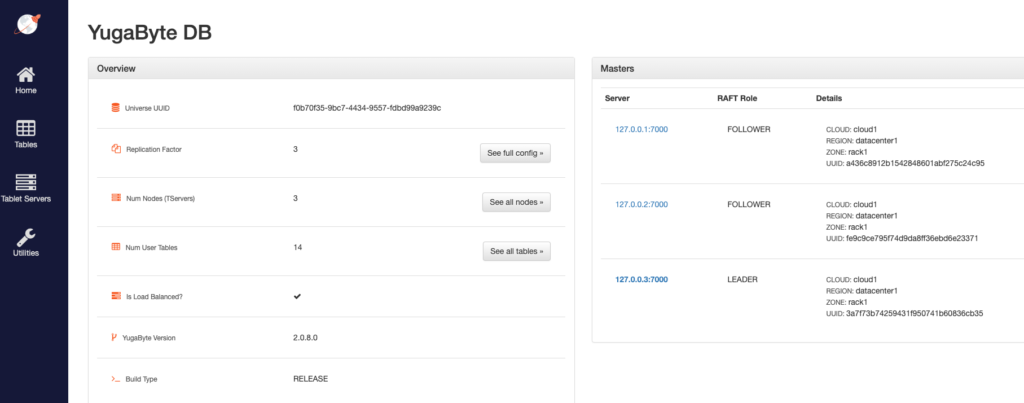Image resolution: width=1024 pixels, height=403 pixels.
Task: Click the Universe UUID database icon
Action: tap(116, 107)
